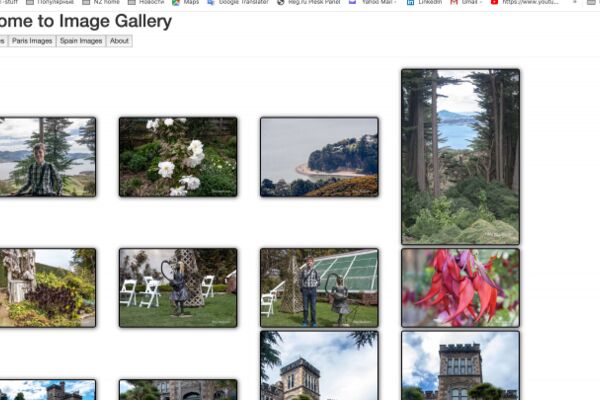Open the castle tower with cloudy sky photo

(319, 366)
